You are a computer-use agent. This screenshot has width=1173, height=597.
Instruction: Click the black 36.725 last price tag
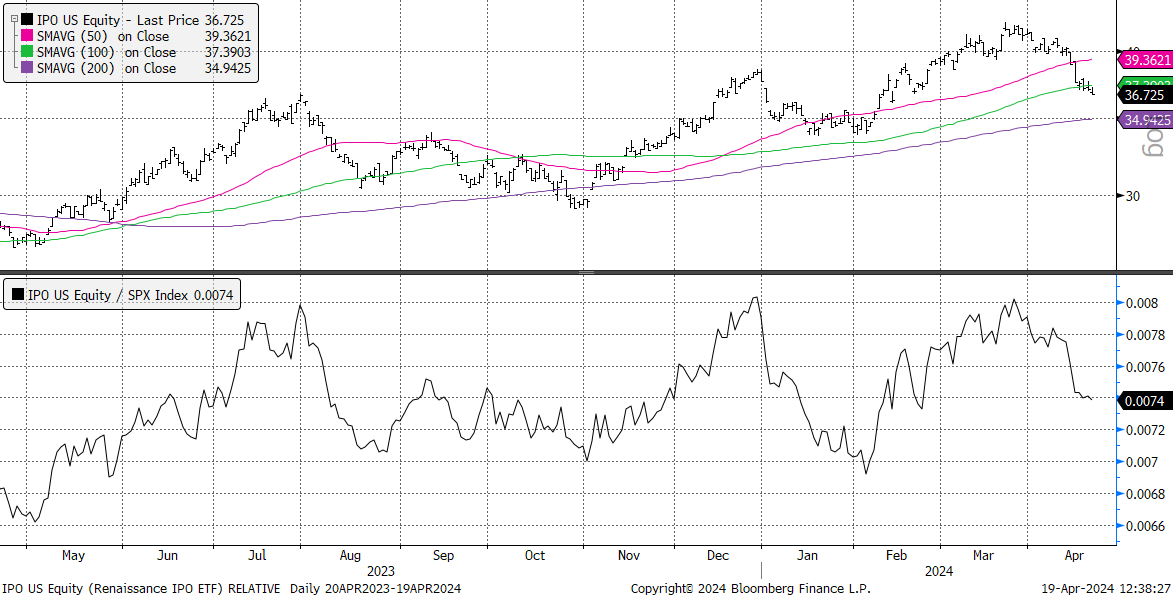[x=1144, y=95]
